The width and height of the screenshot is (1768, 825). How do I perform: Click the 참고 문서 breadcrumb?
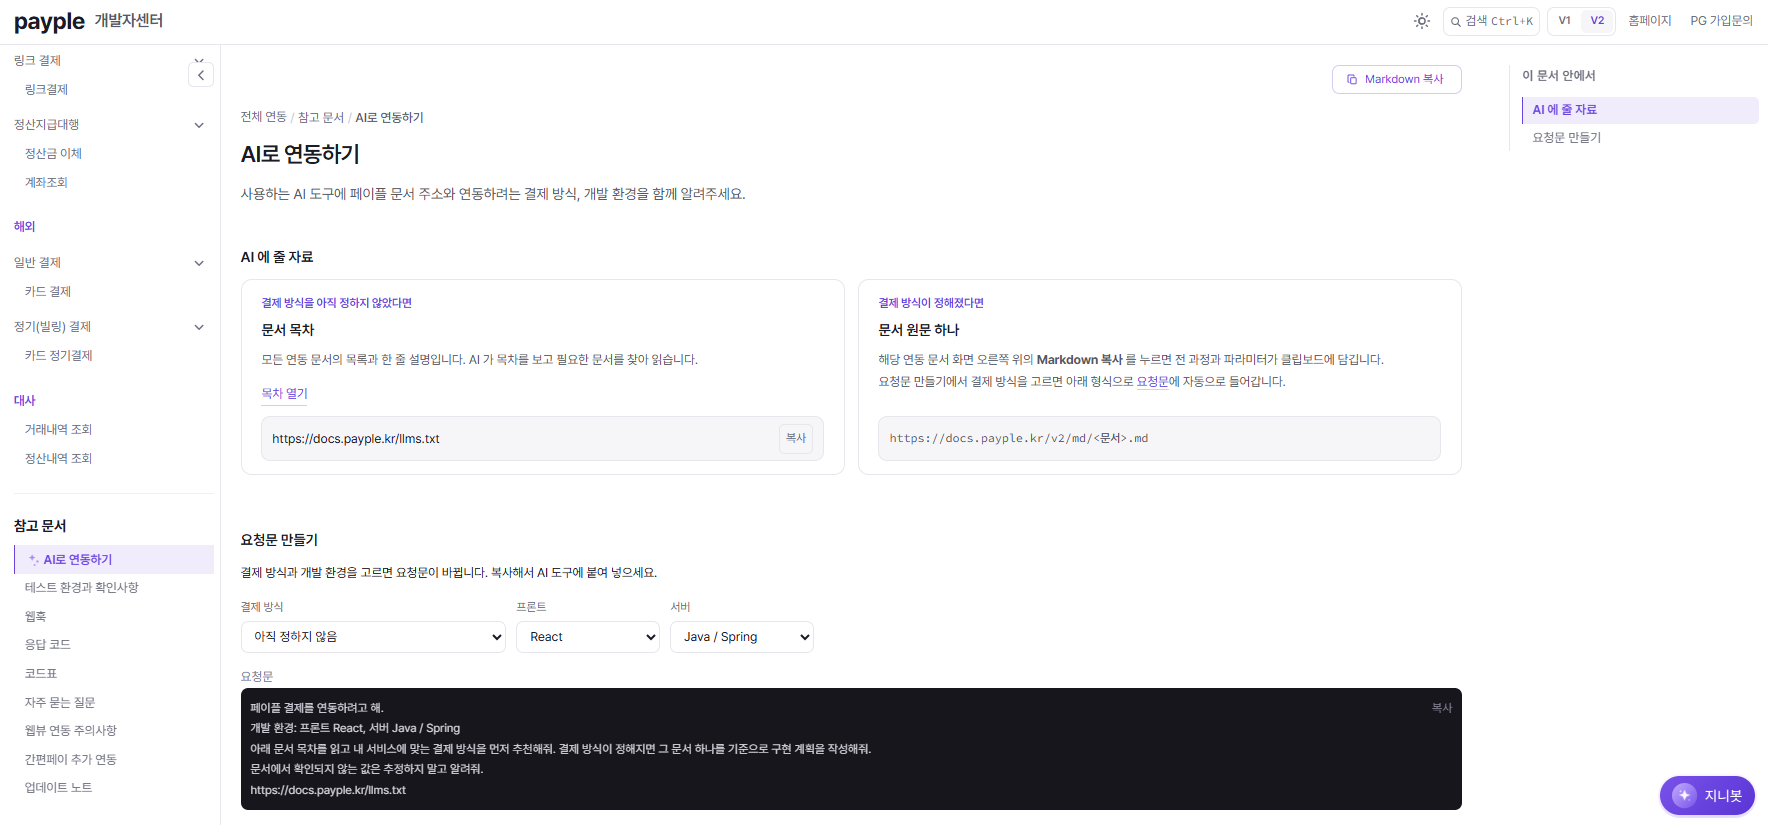point(321,118)
